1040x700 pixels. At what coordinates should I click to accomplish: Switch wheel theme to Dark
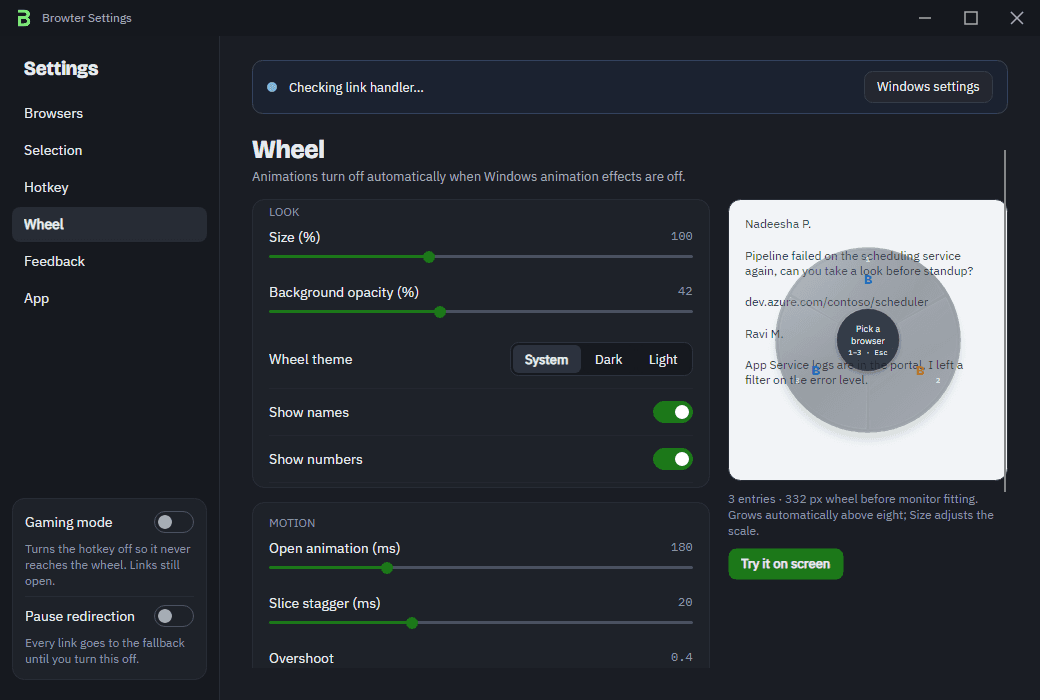608,360
